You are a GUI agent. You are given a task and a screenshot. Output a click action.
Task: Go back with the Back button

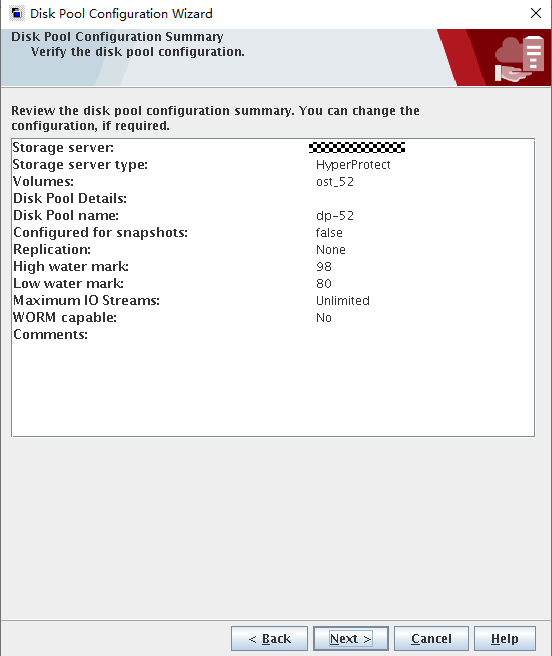click(269, 638)
